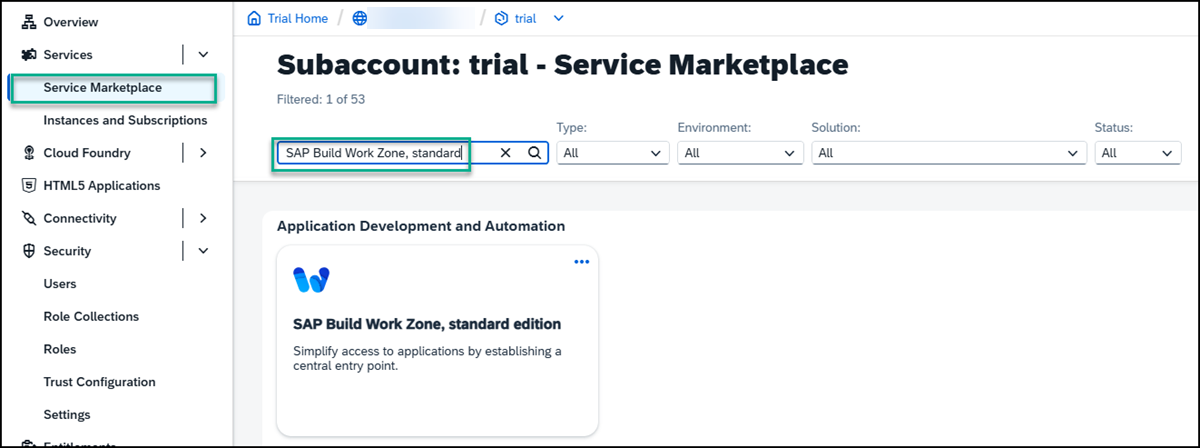Click the Connectivity plug icon

pyautogui.click(x=28, y=218)
